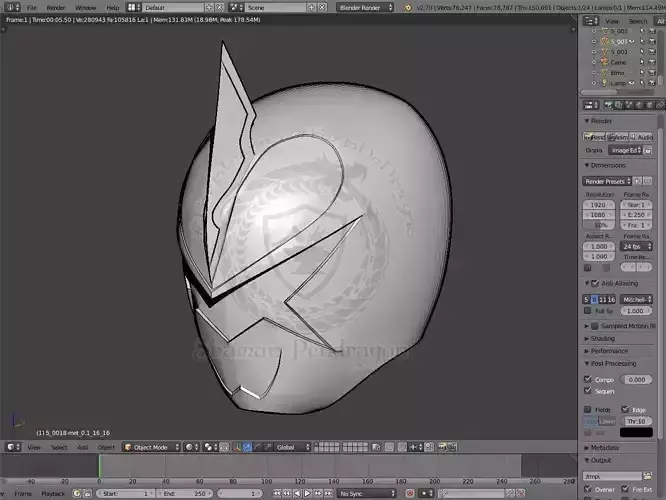Enable the Full Sample checkbox

(x=587, y=311)
